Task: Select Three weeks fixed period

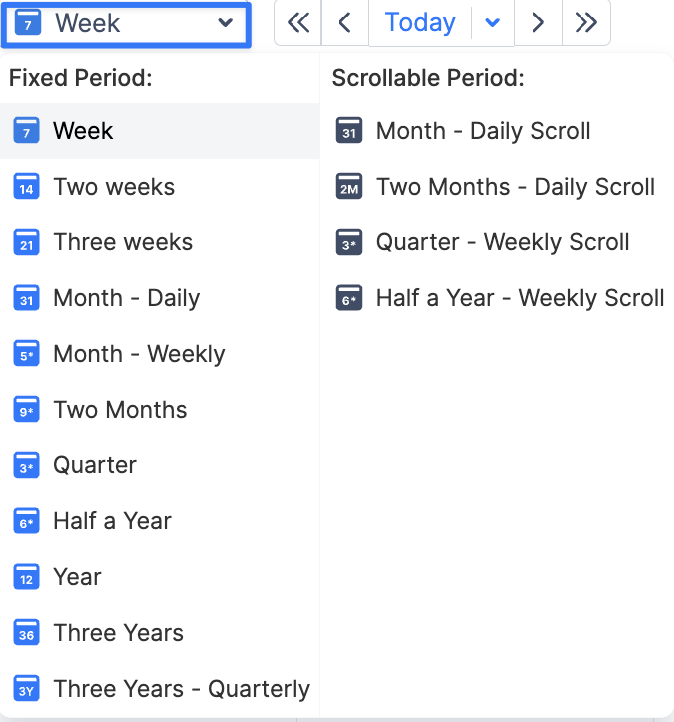Action: [x=123, y=242]
